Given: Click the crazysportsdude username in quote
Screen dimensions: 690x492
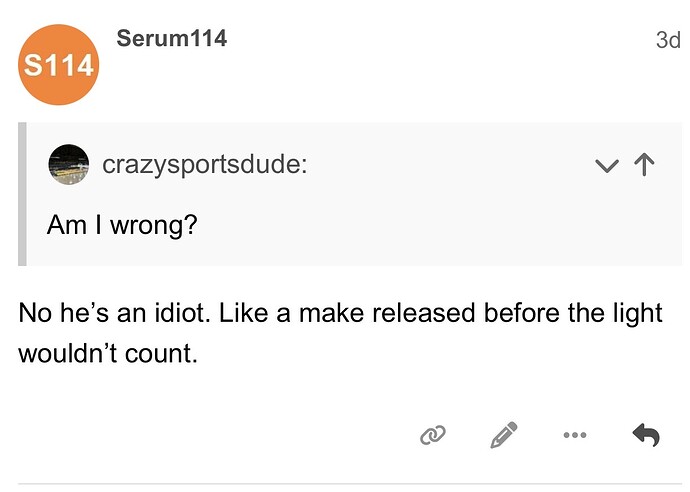Looking at the screenshot, I should pos(199,165).
